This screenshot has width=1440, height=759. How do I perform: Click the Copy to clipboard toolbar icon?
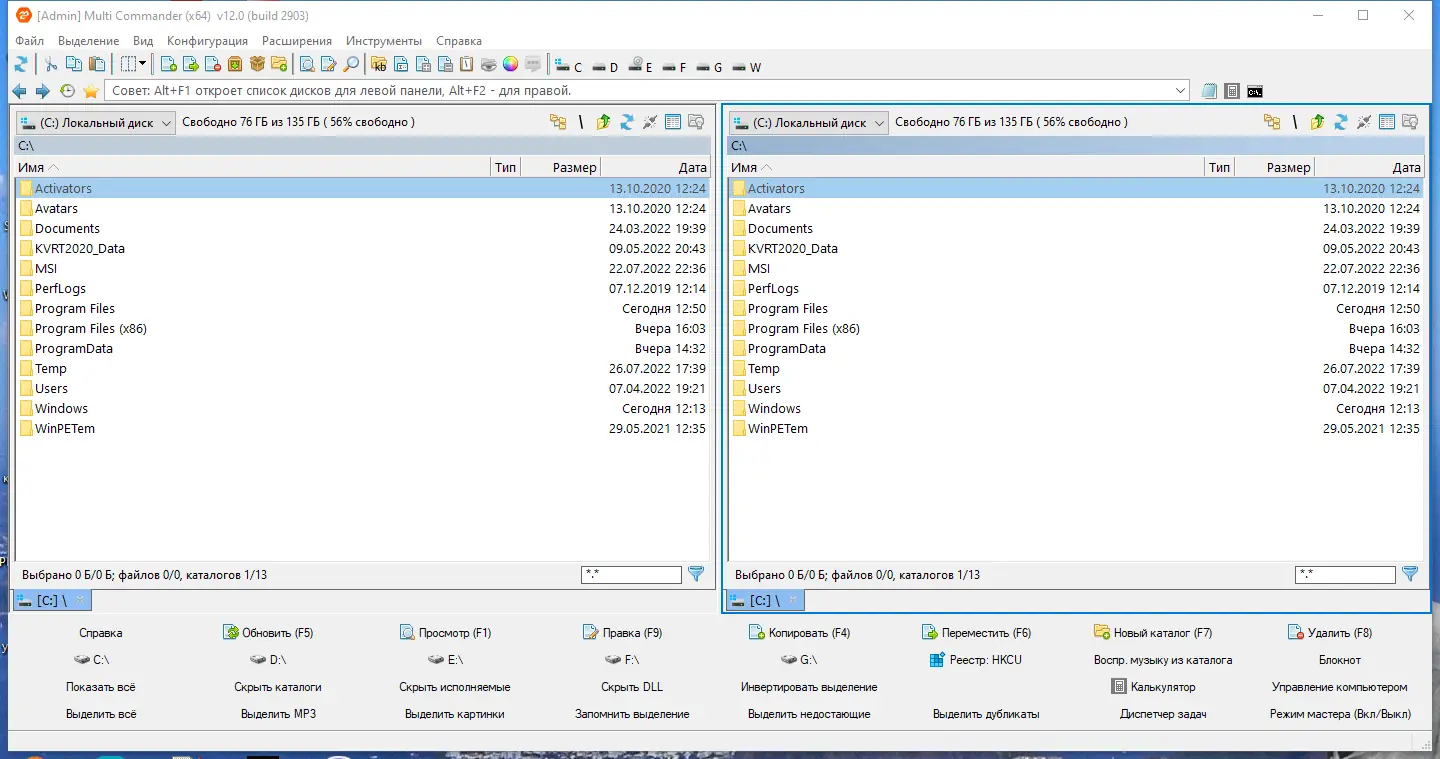click(72, 64)
